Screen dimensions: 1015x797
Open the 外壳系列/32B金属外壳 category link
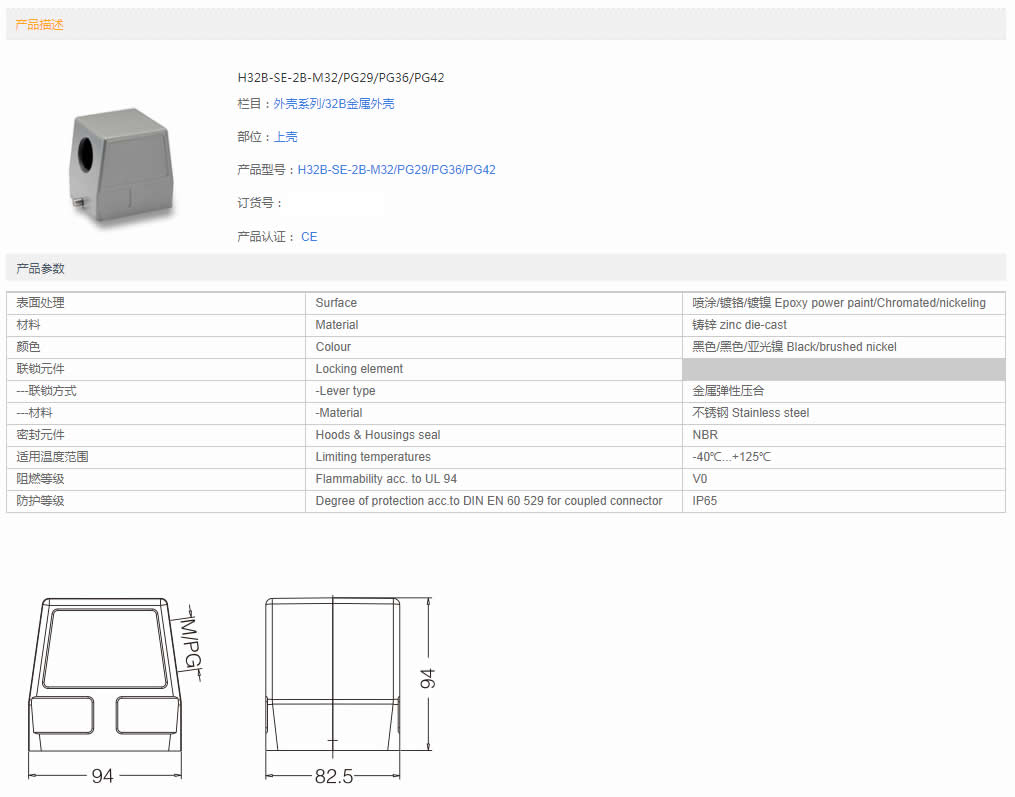coord(334,104)
